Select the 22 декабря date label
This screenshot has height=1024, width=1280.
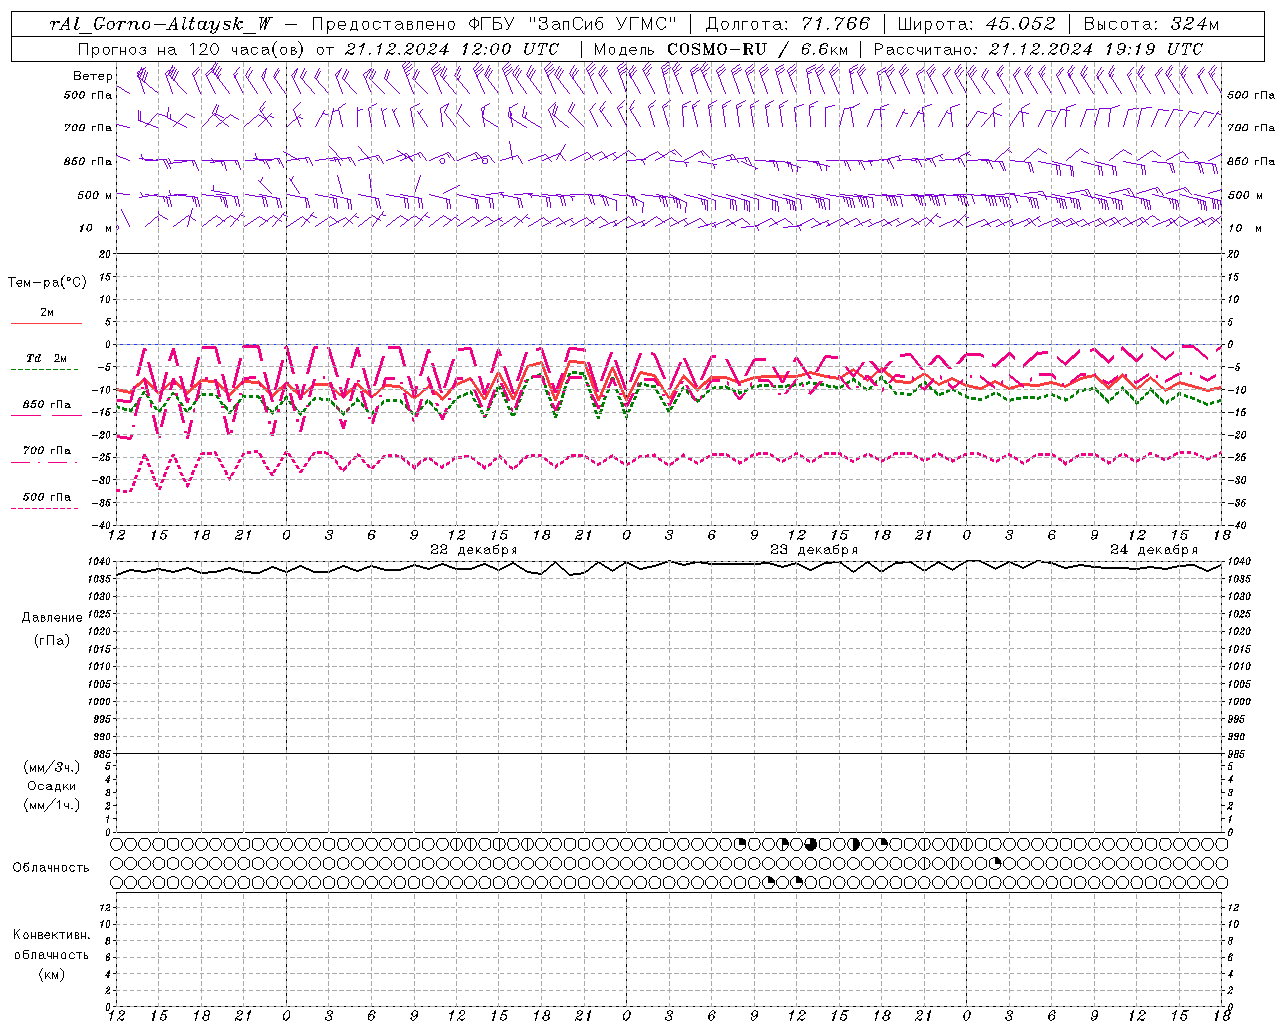point(473,550)
